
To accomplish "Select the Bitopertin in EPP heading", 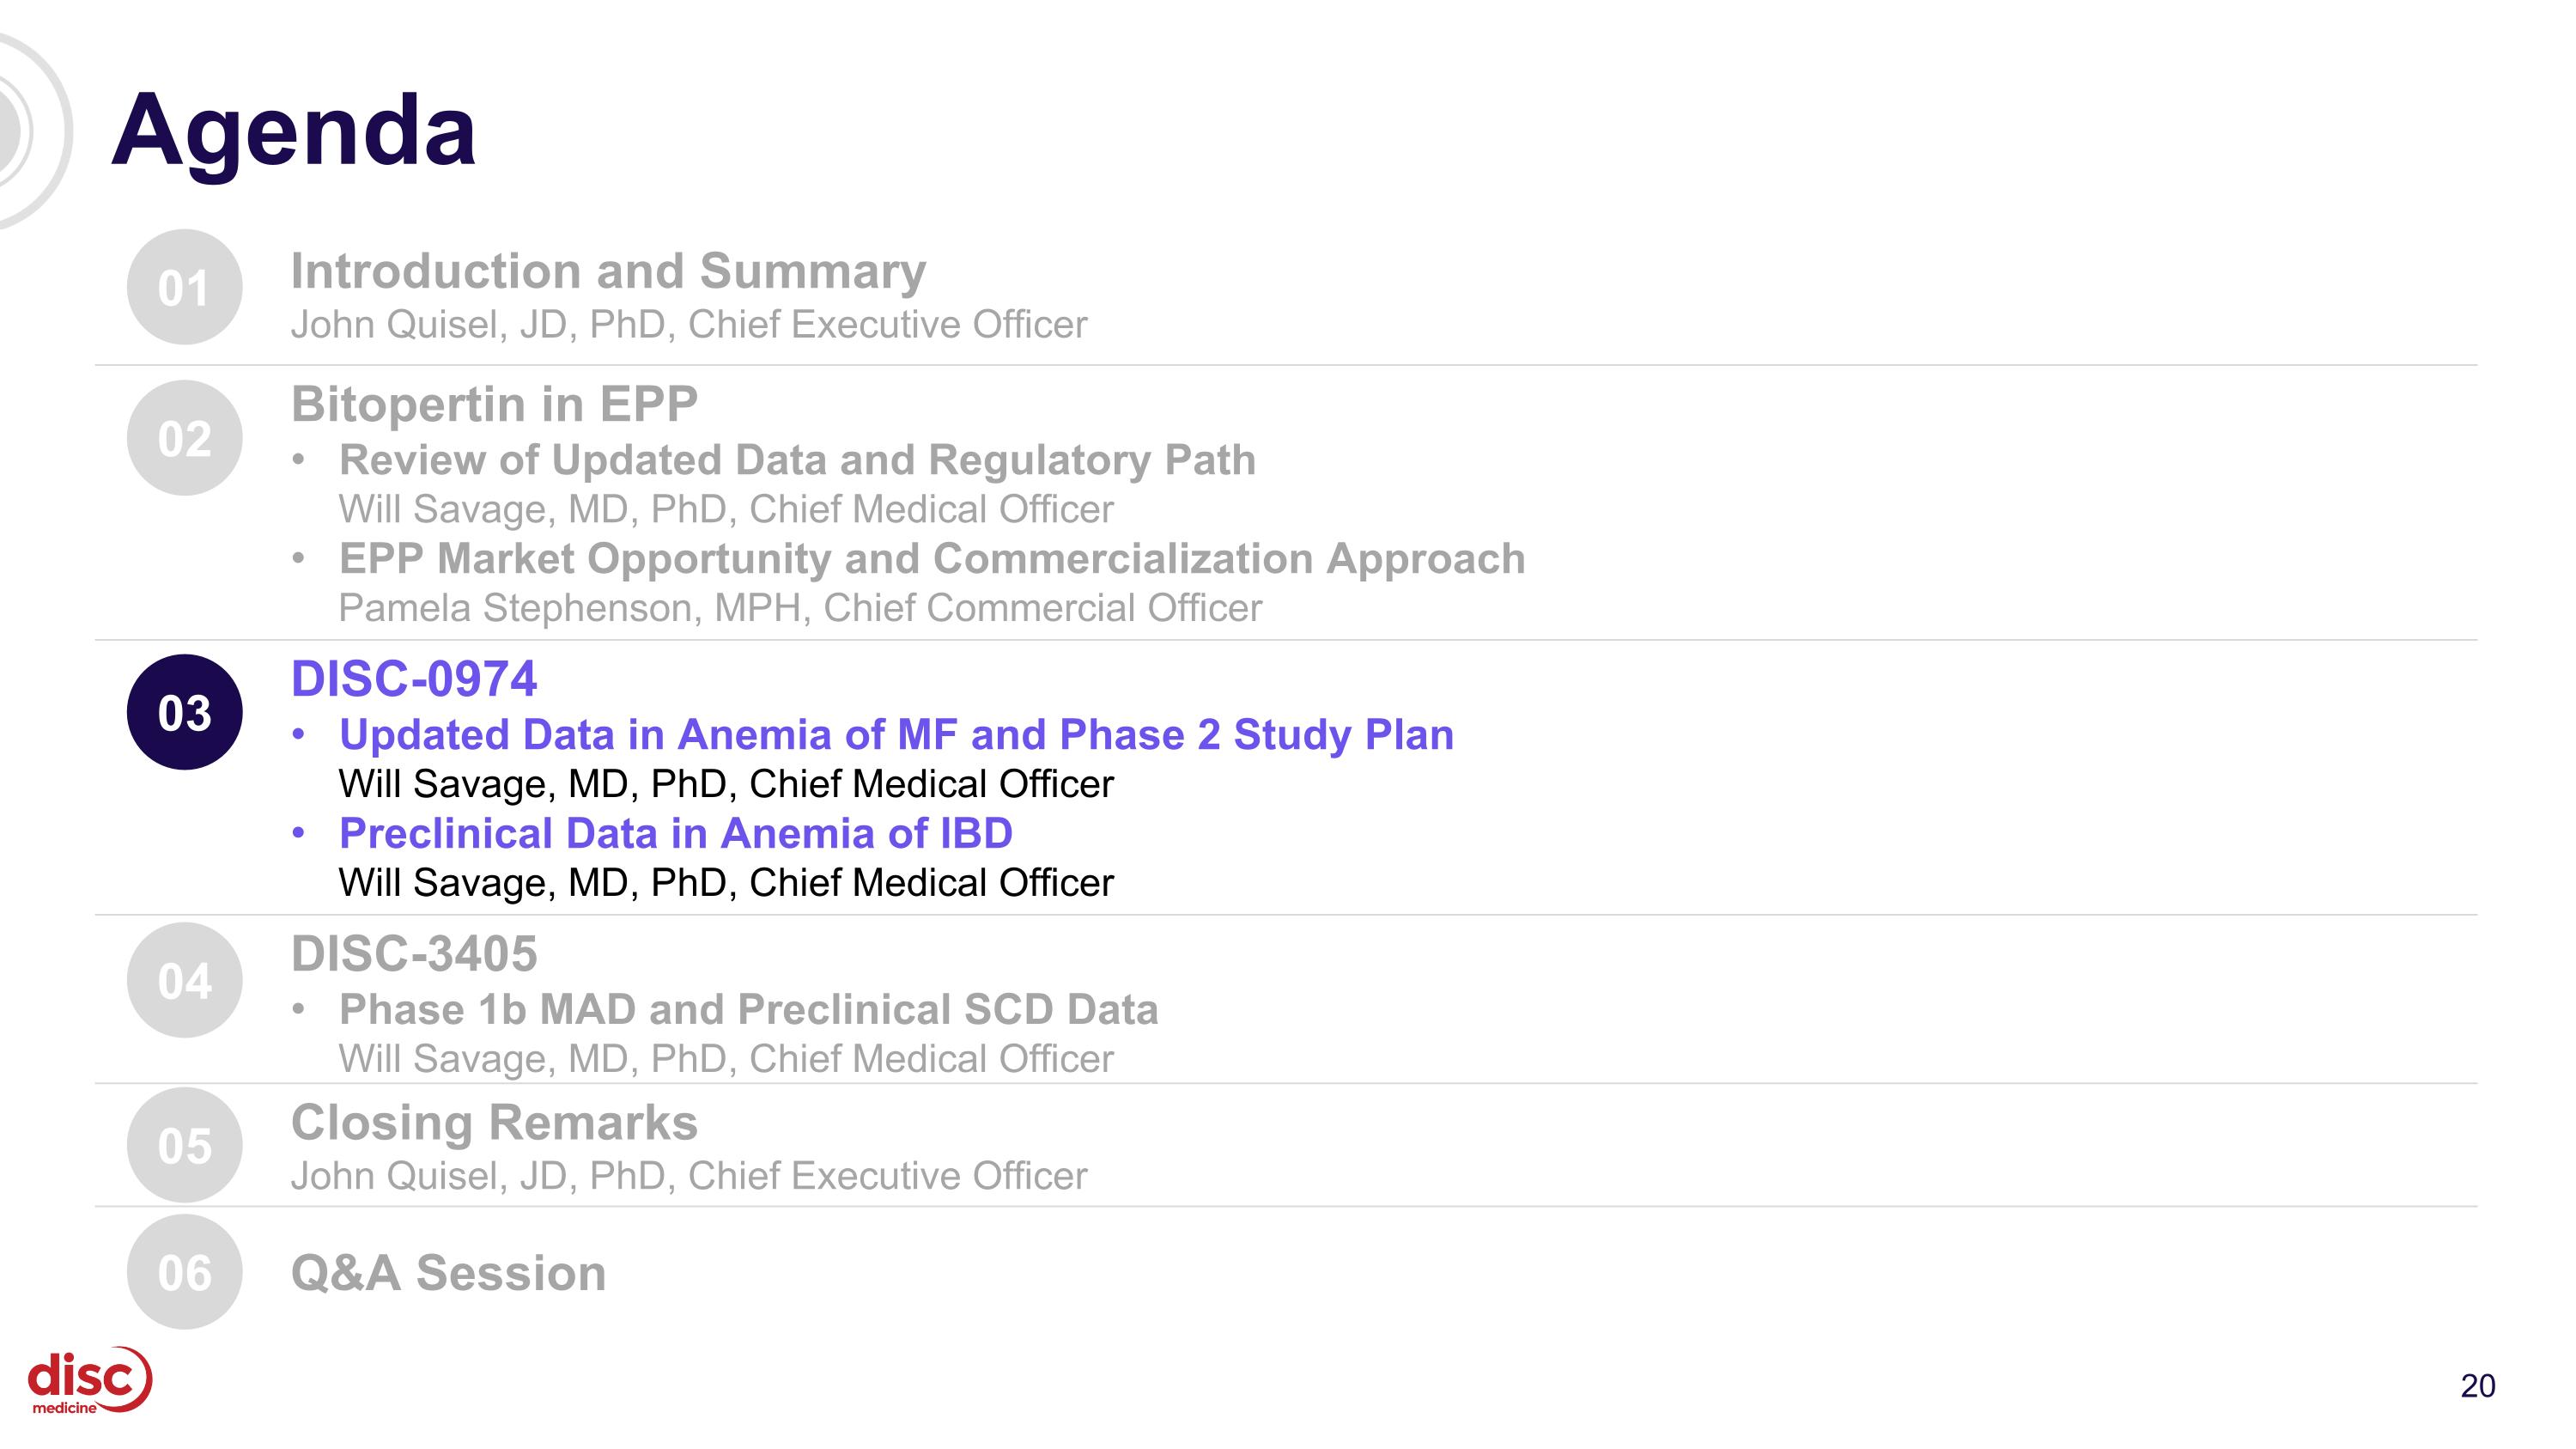I will pos(494,404).
